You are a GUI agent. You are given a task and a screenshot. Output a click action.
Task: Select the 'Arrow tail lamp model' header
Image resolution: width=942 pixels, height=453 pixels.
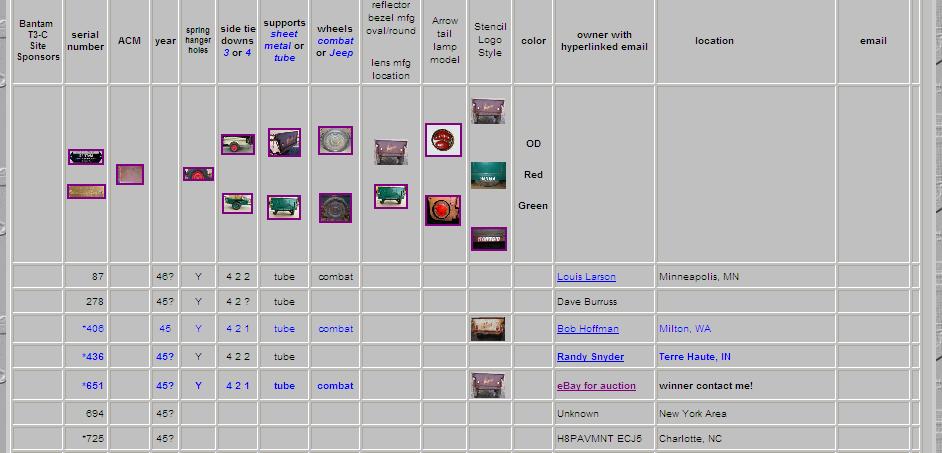(x=445, y=40)
